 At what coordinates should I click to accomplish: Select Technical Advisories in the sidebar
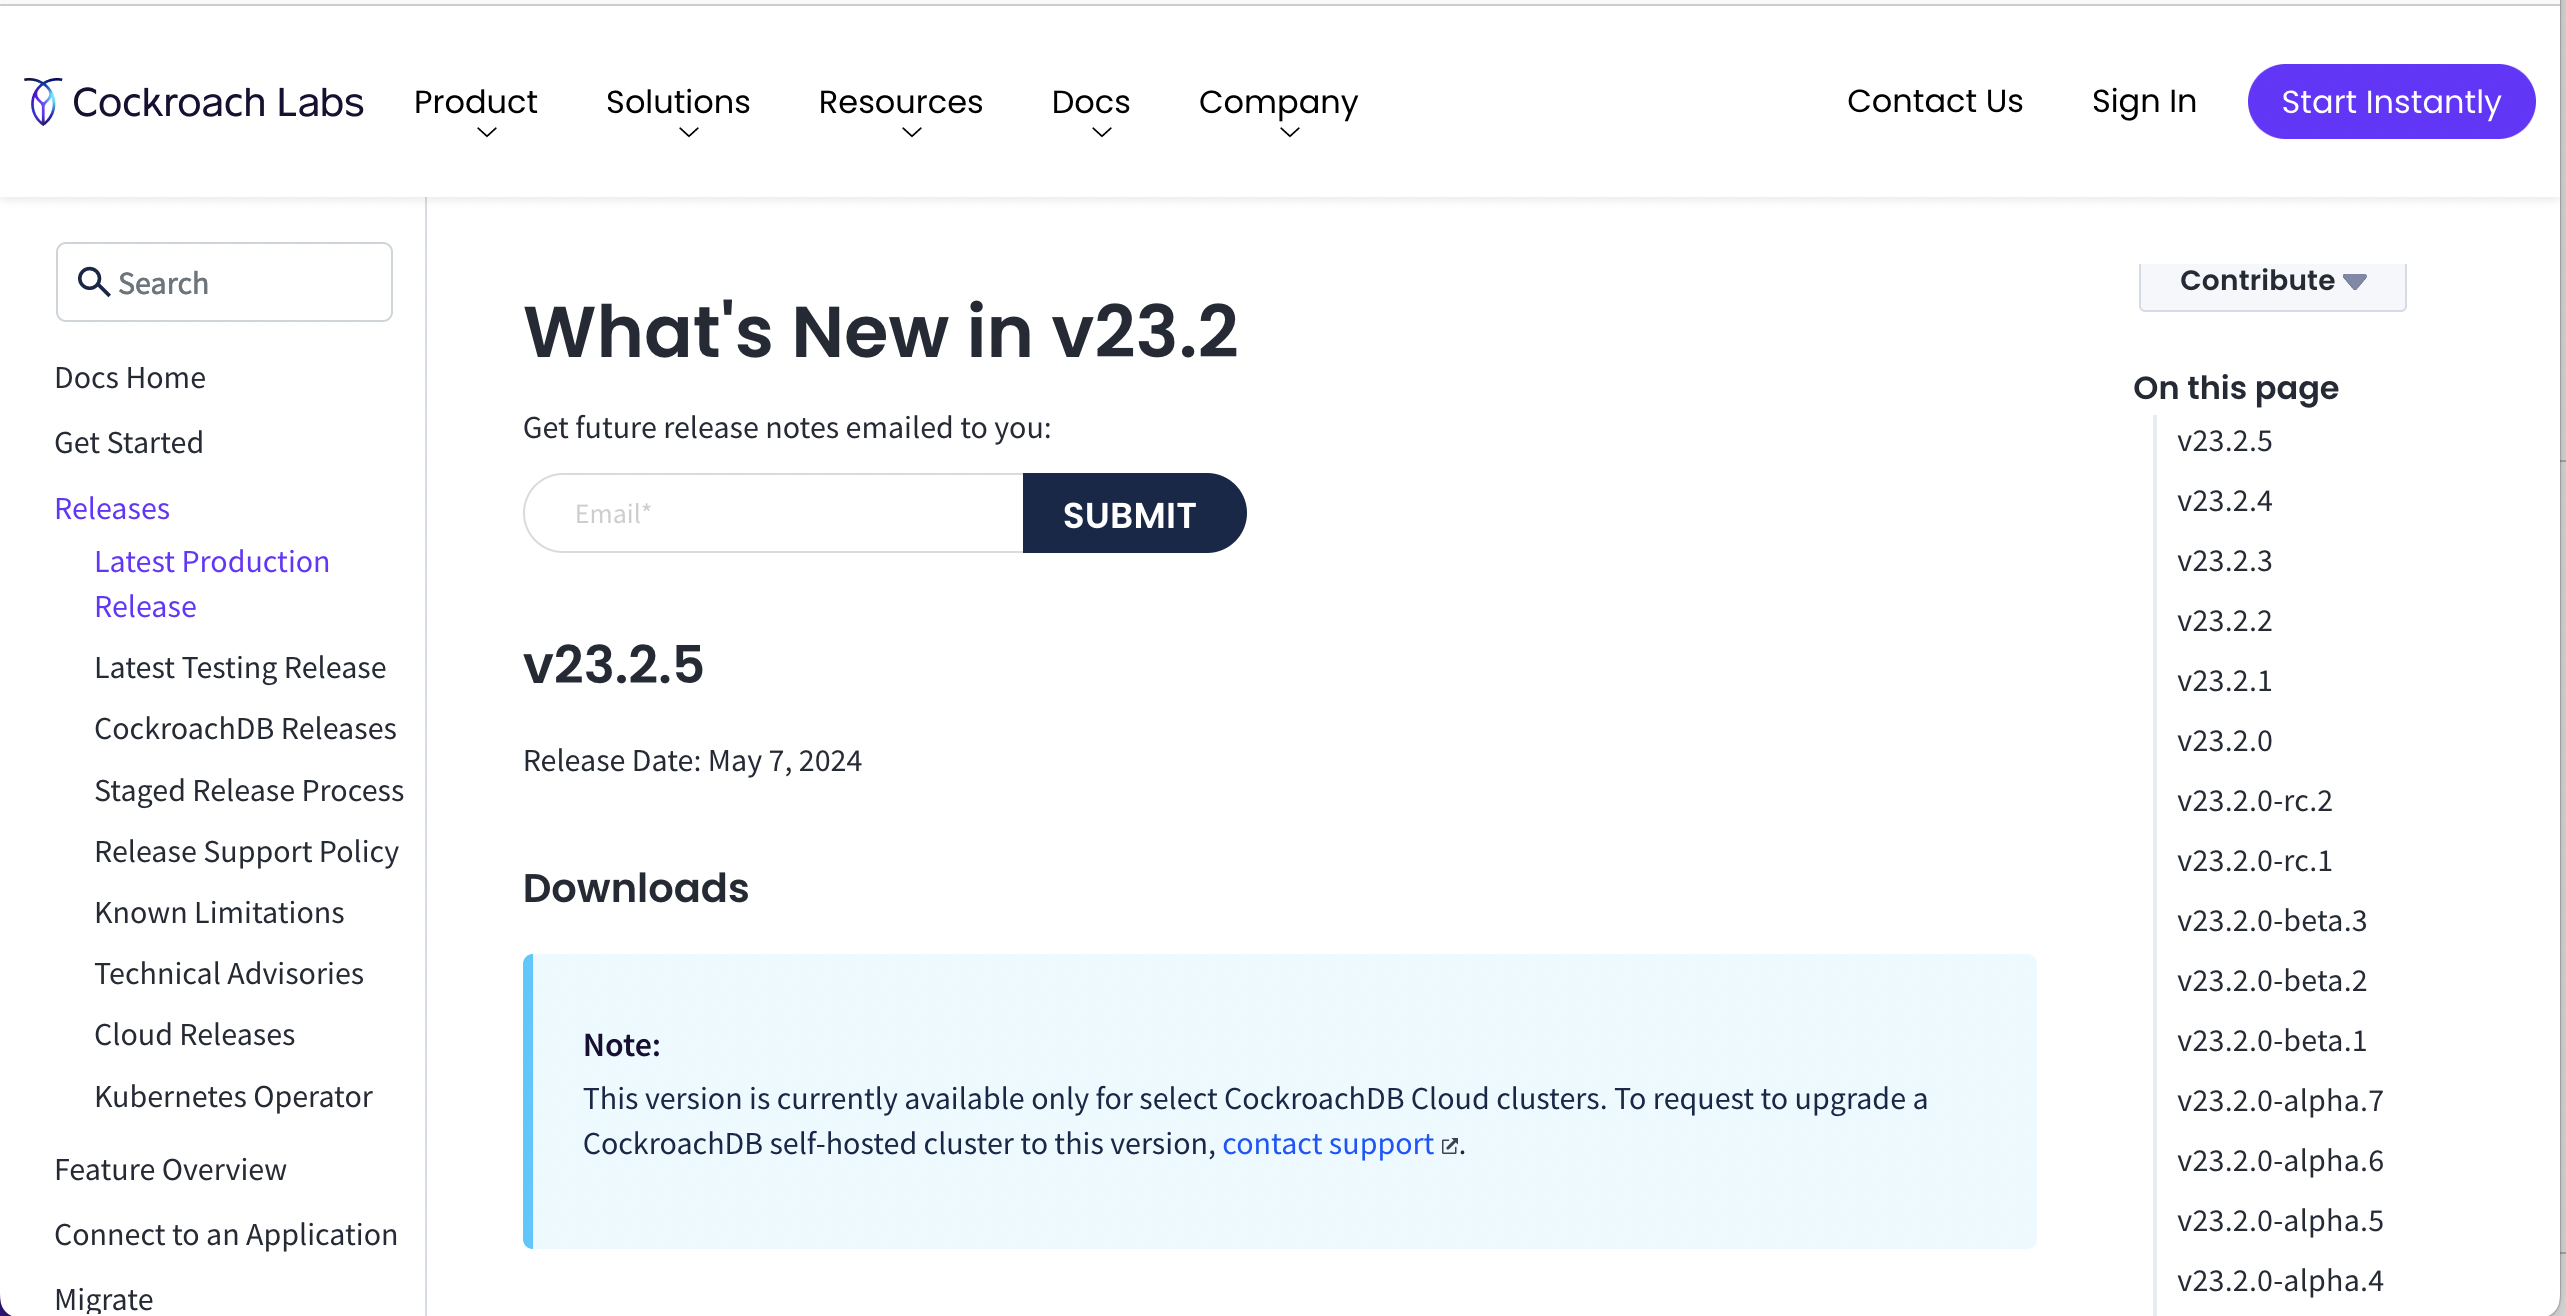(x=228, y=972)
